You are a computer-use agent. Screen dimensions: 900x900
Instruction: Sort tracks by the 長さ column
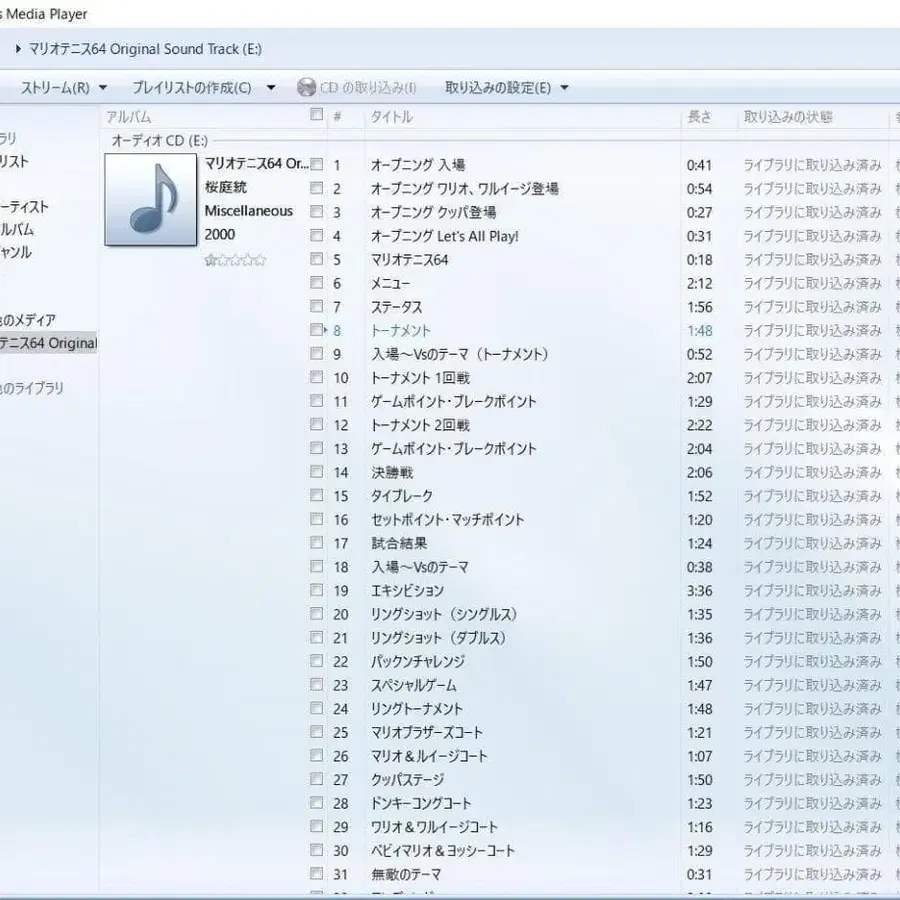point(700,116)
